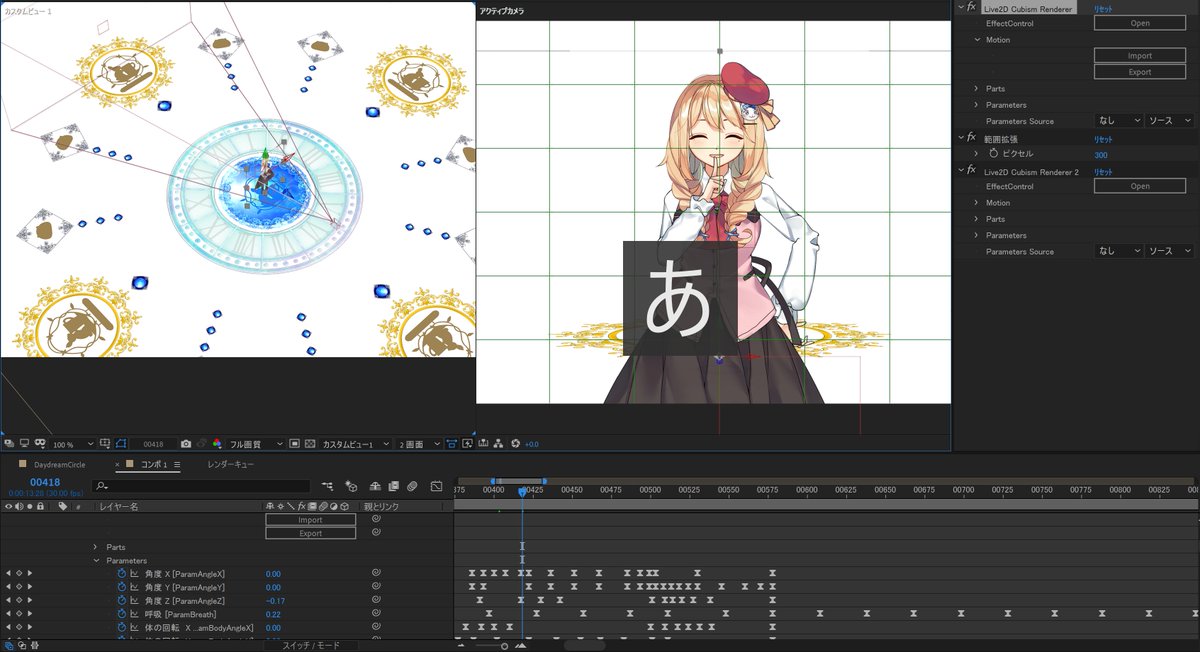Screen dimensions: 1200x652
Task: Click the timeline layer search field
Action: [x=200, y=486]
